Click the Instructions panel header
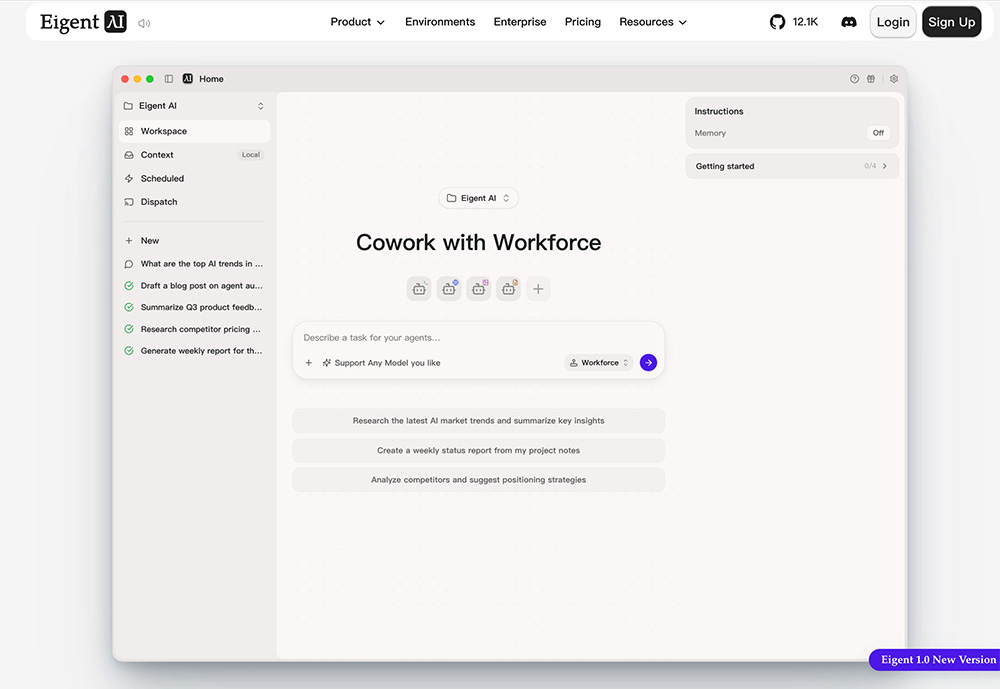Screen dimensions: 1000x689 pyautogui.click(x=719, y=112)
